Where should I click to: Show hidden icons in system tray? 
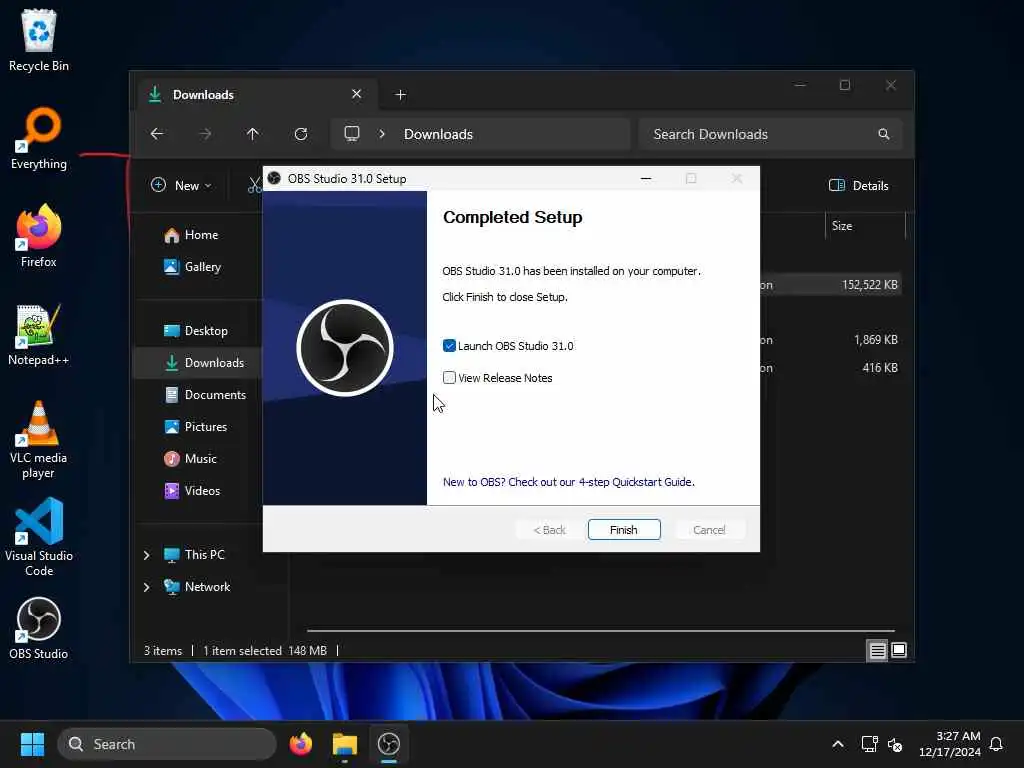tap(838, 744)
